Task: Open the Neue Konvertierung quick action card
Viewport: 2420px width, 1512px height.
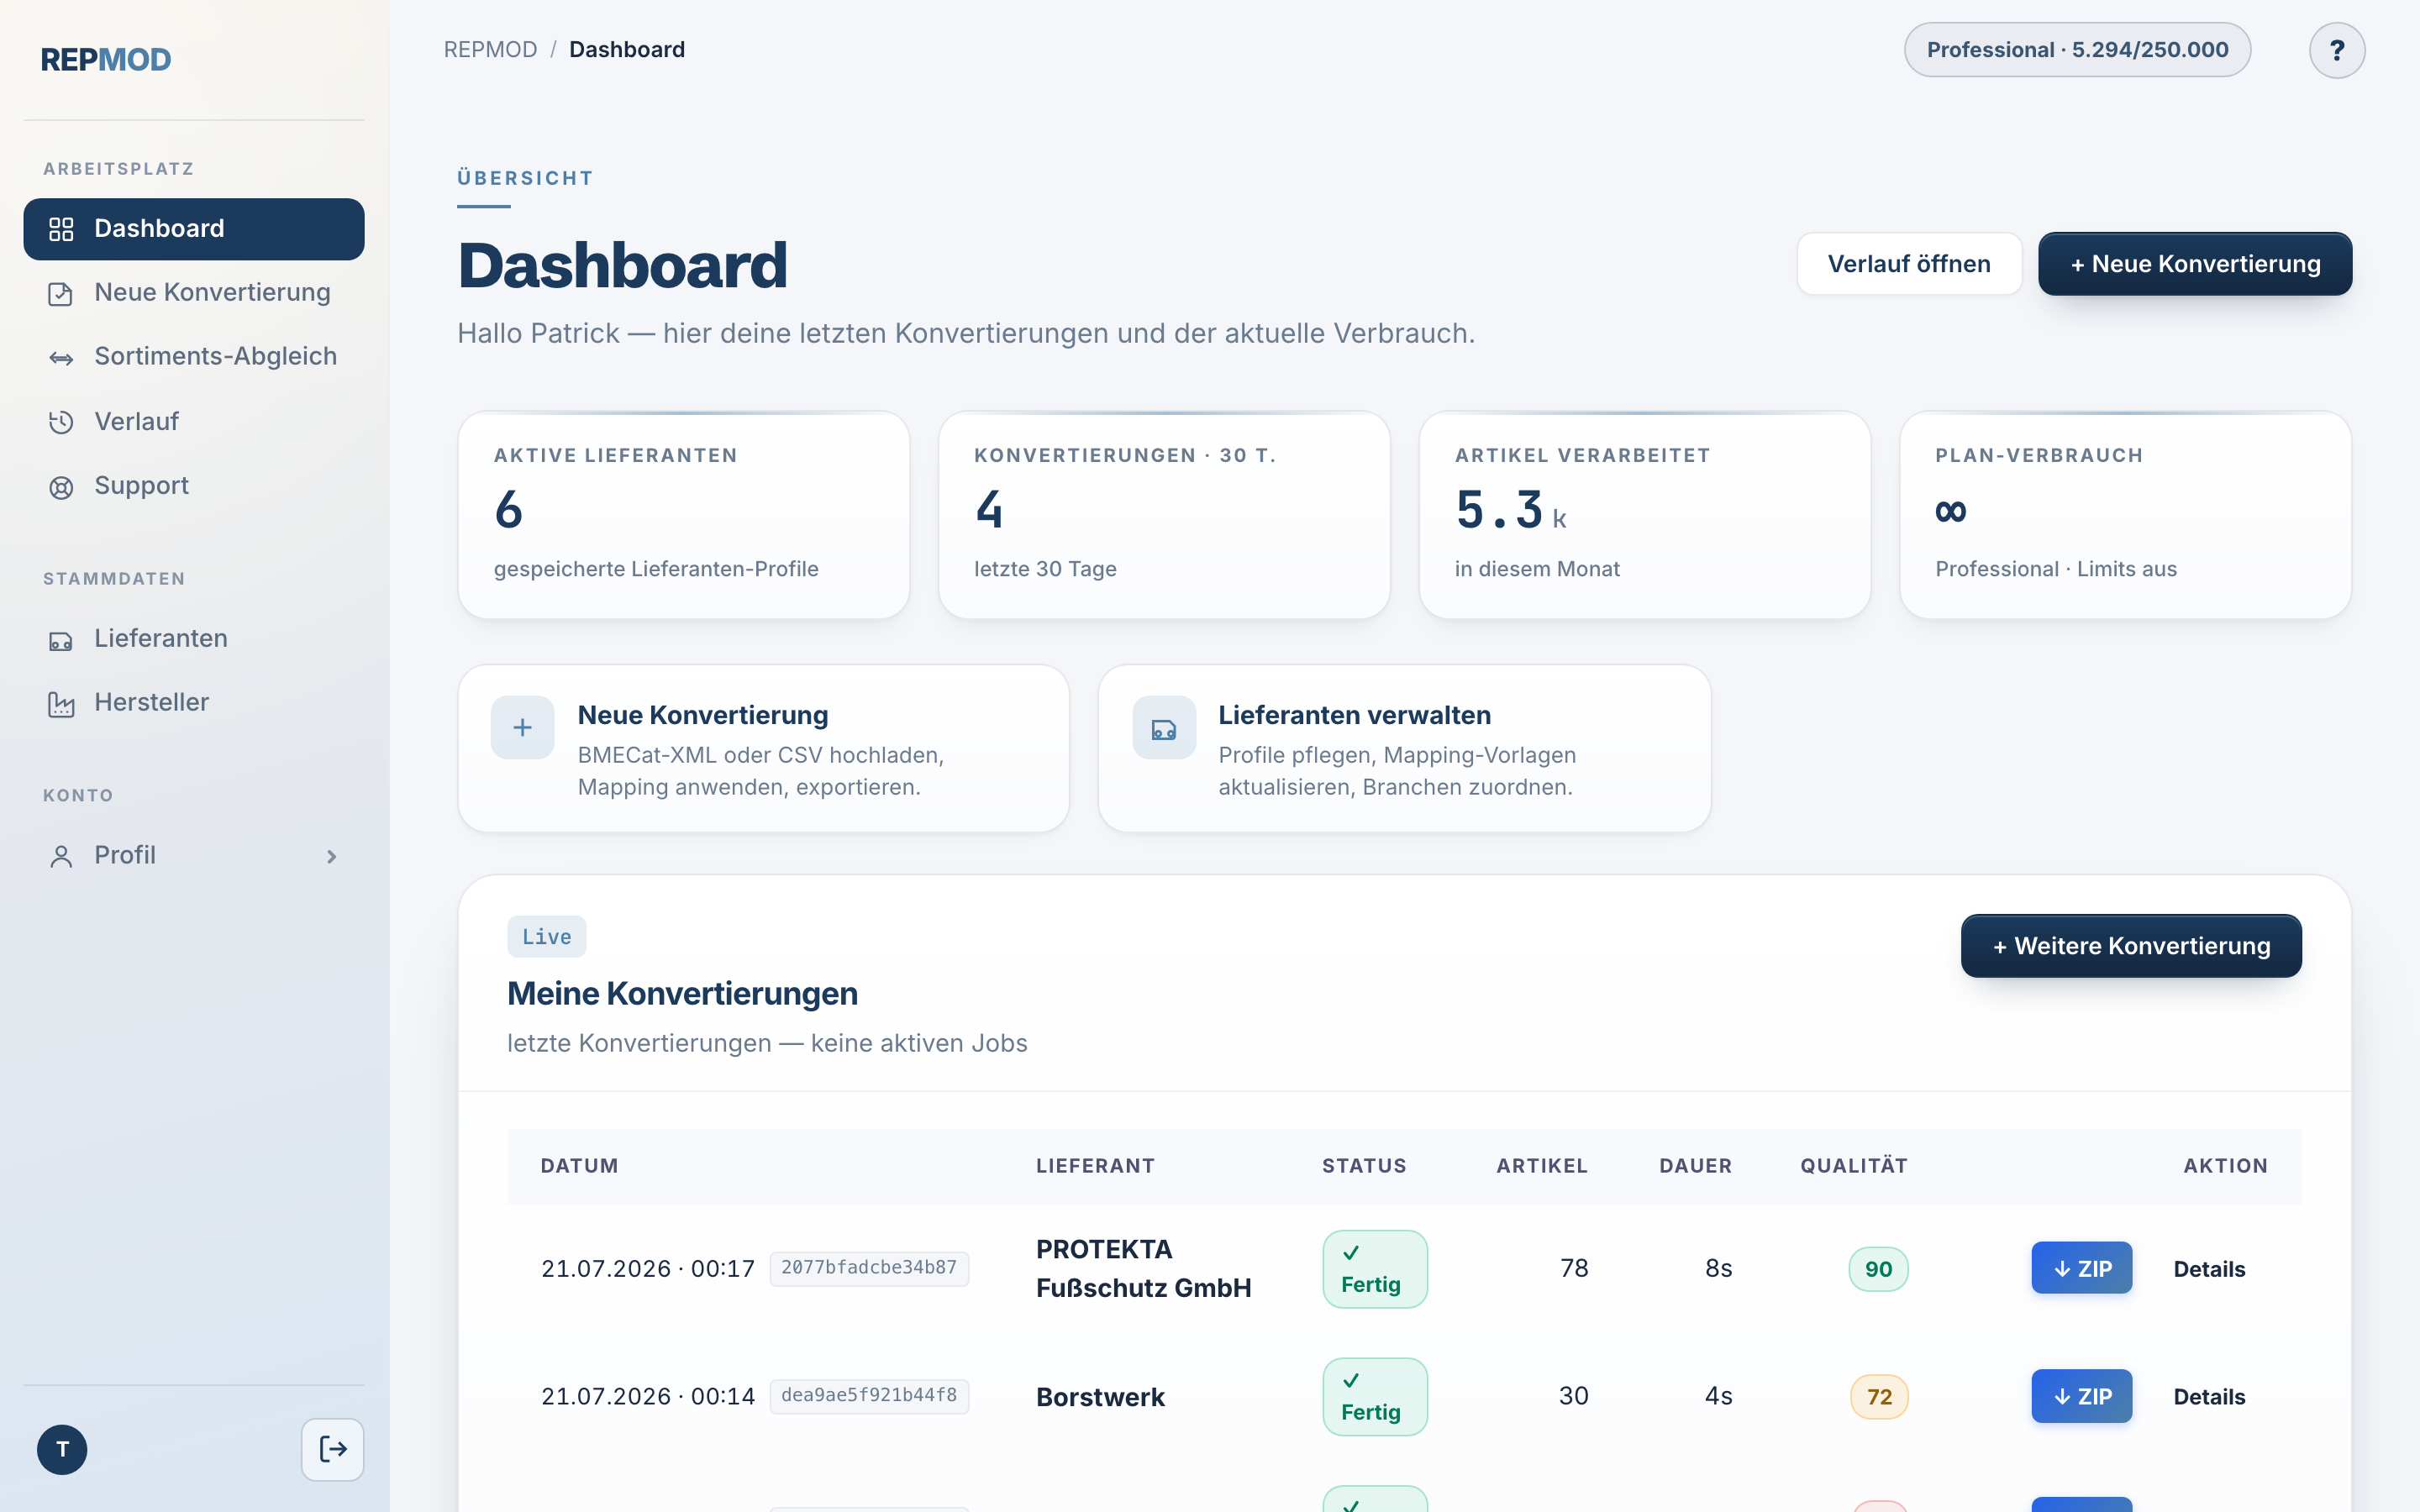Action: pos(764,749)
